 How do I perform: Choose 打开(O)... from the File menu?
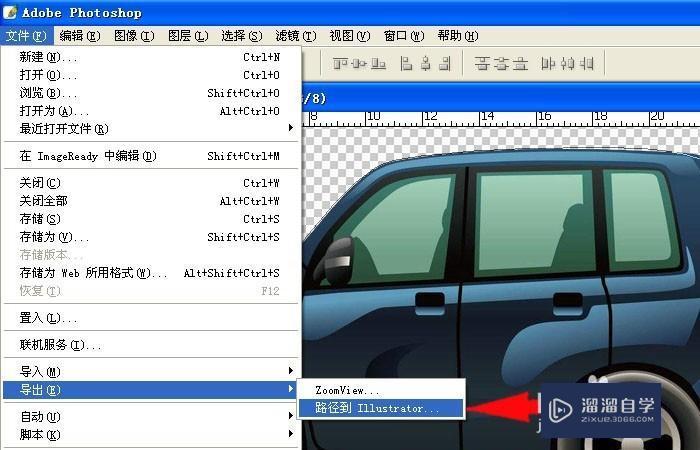150,75
